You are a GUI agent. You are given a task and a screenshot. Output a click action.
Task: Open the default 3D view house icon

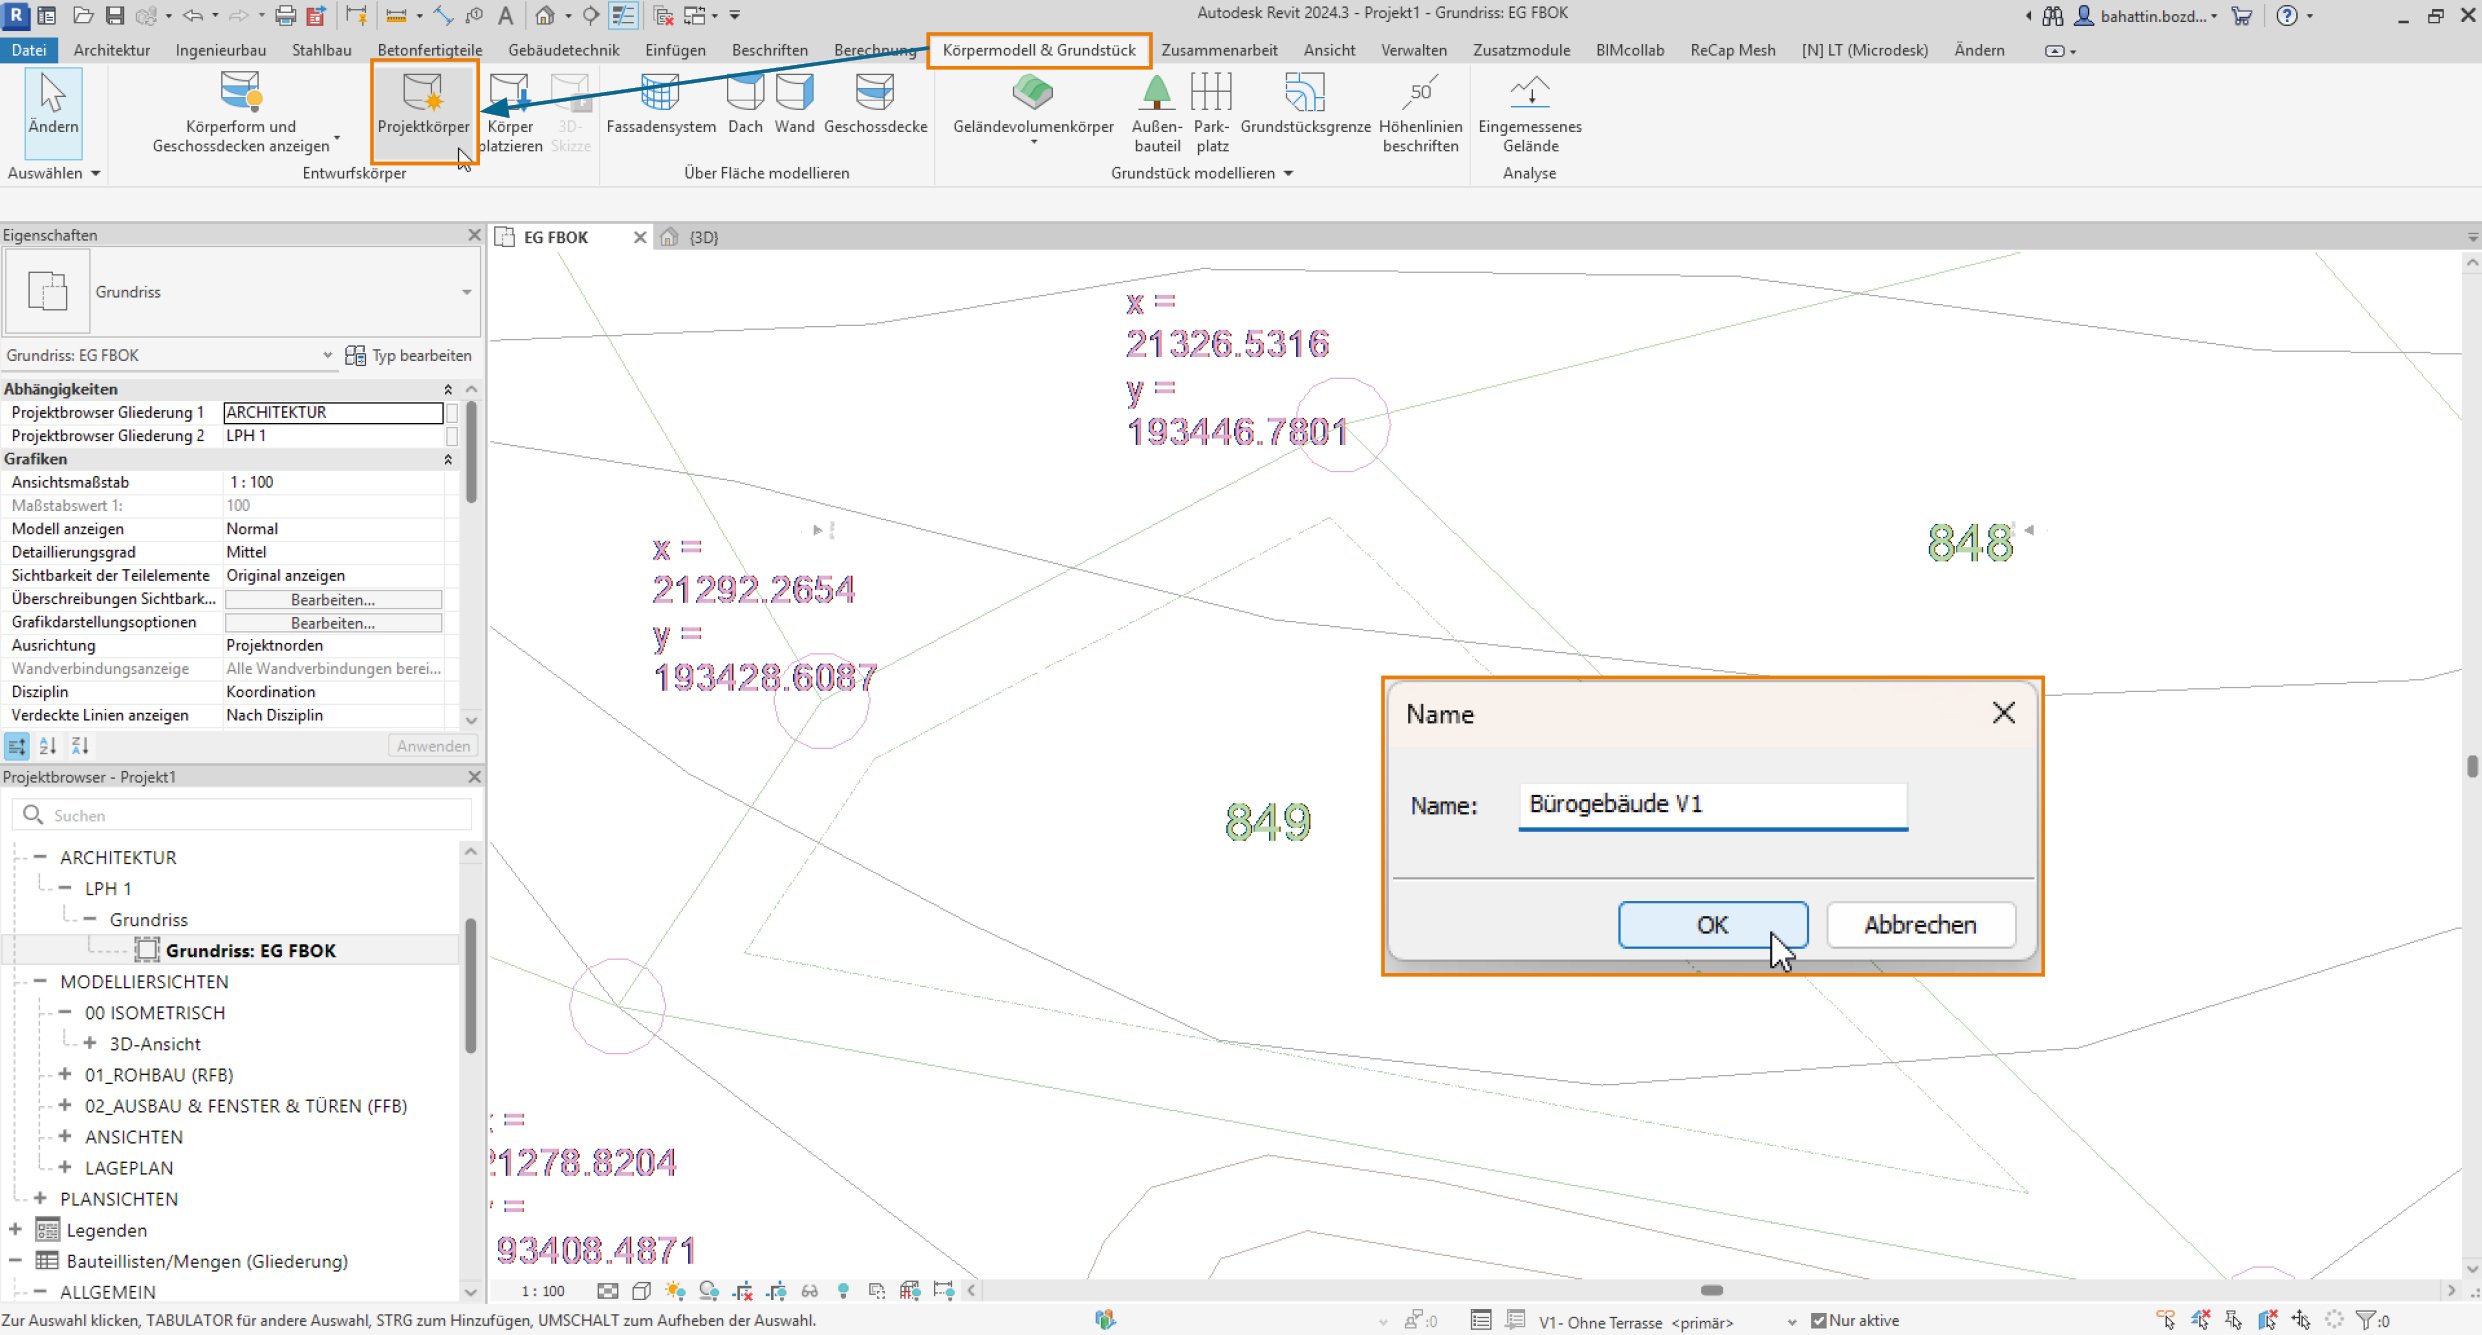pyautogui.click(x=545, y=15)
